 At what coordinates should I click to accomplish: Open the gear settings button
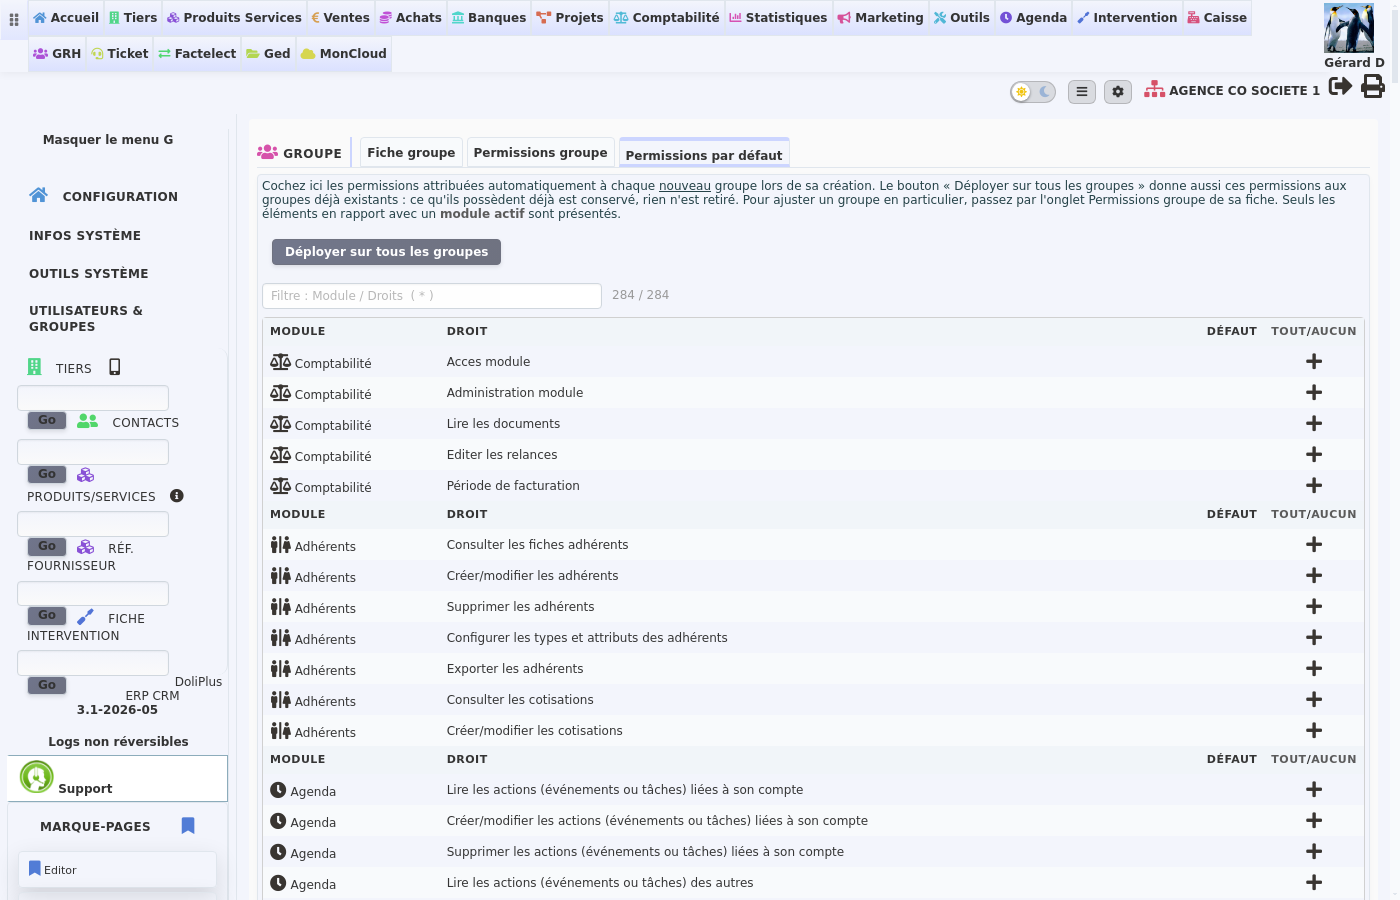1118,92
